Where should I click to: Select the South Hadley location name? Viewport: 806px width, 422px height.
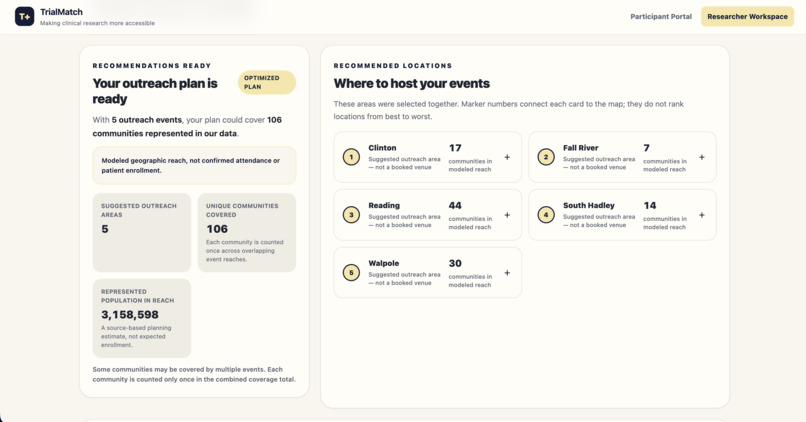[x=589, y=205]
